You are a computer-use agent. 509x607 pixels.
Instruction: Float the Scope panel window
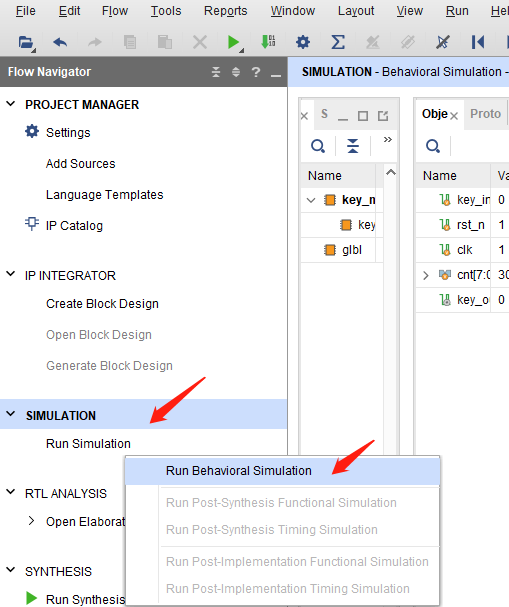(383, 116)
